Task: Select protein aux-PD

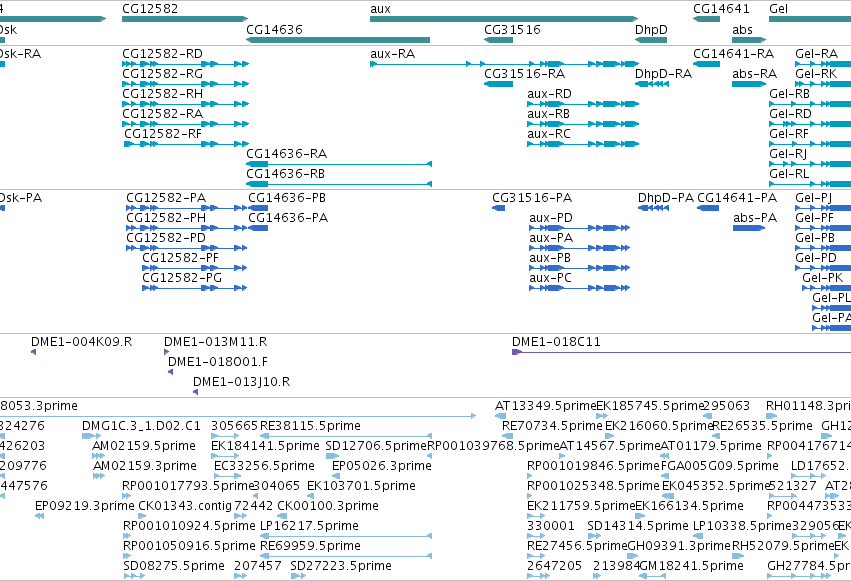Action: (579, 228)
